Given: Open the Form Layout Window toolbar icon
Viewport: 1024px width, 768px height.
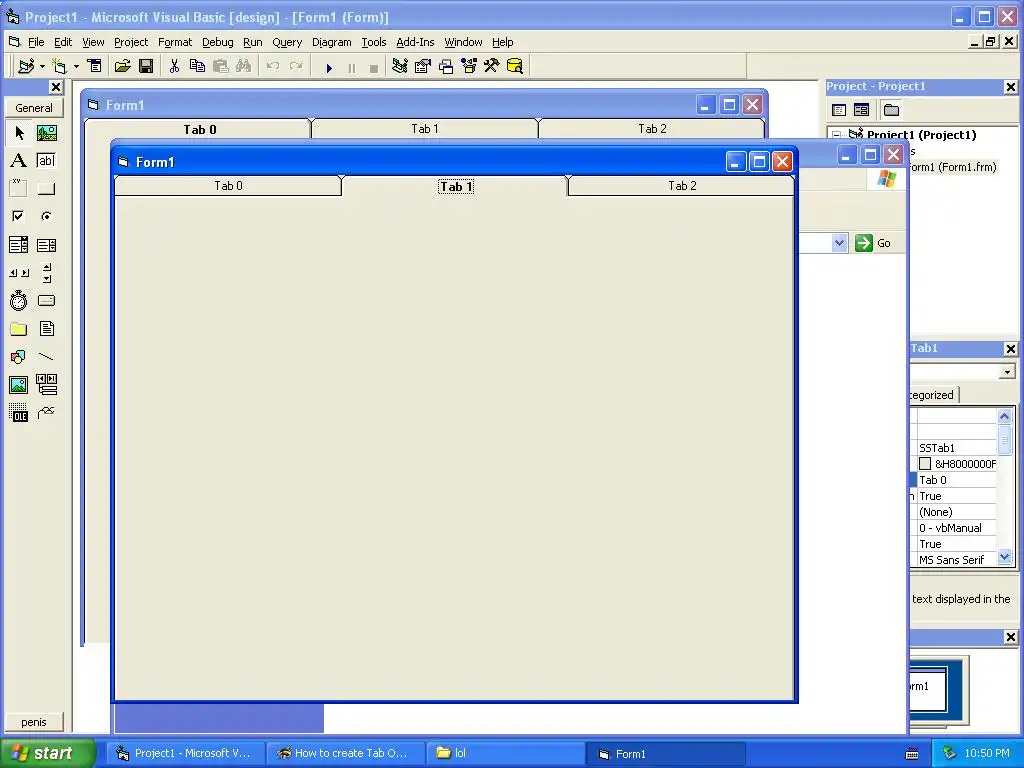Looking at the screenshot, I should (446, 66).
